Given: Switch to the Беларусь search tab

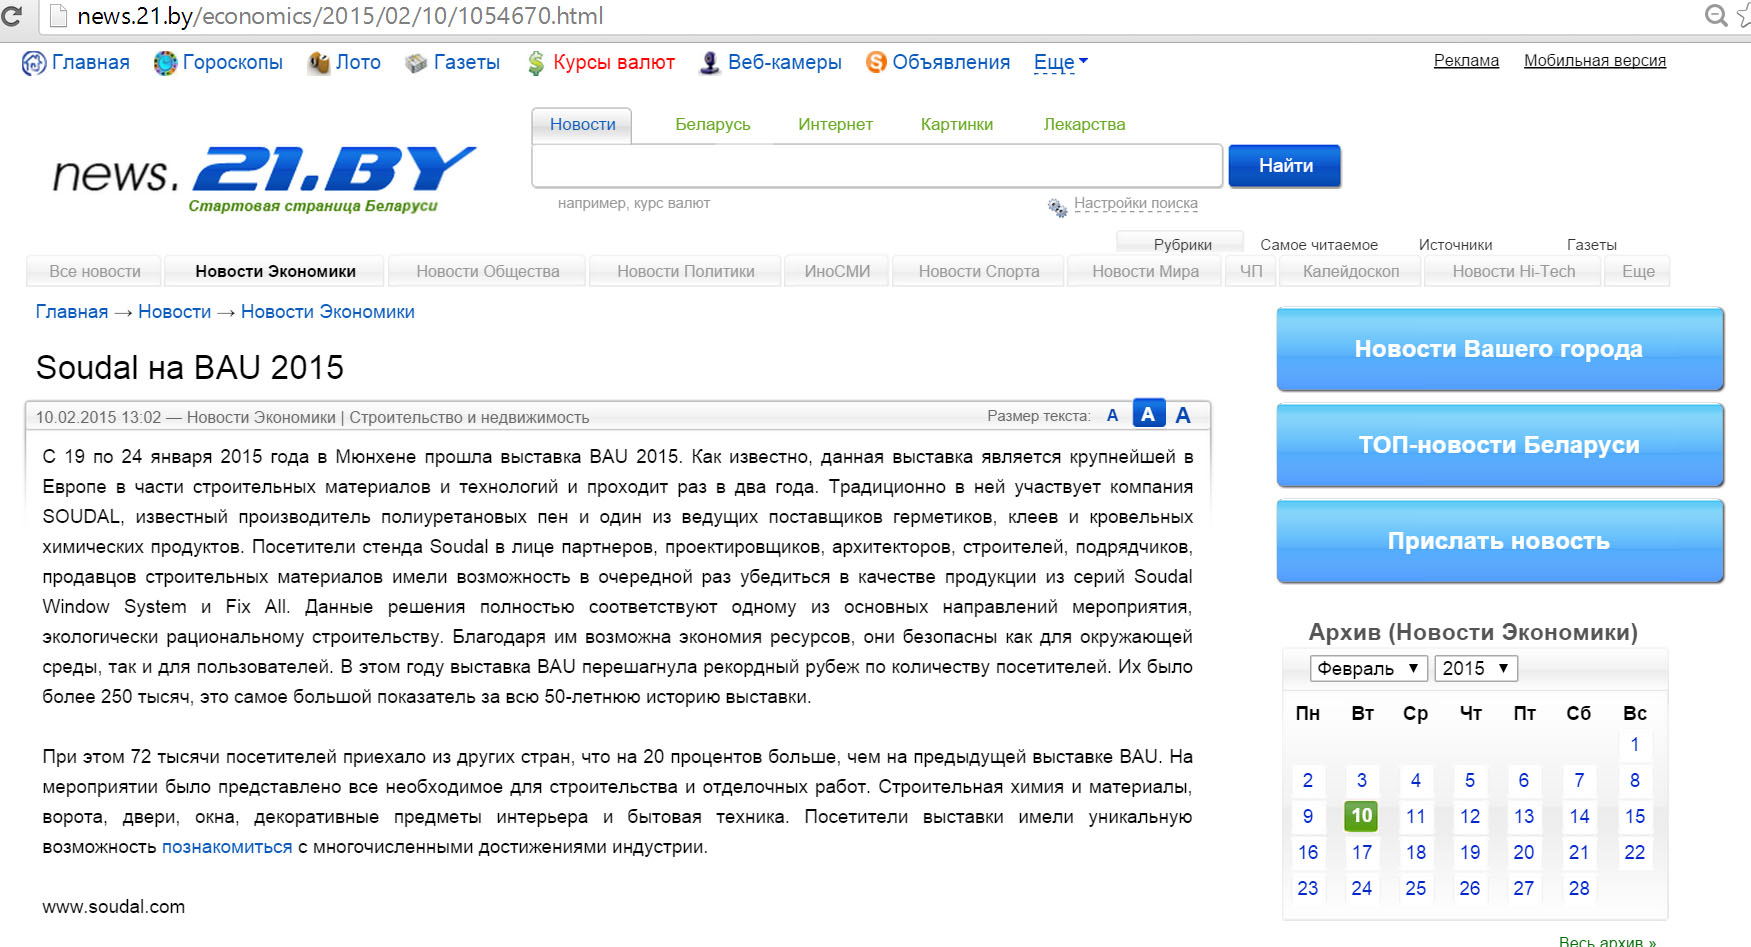Looking at the screenshot, I should pos(713,125).
